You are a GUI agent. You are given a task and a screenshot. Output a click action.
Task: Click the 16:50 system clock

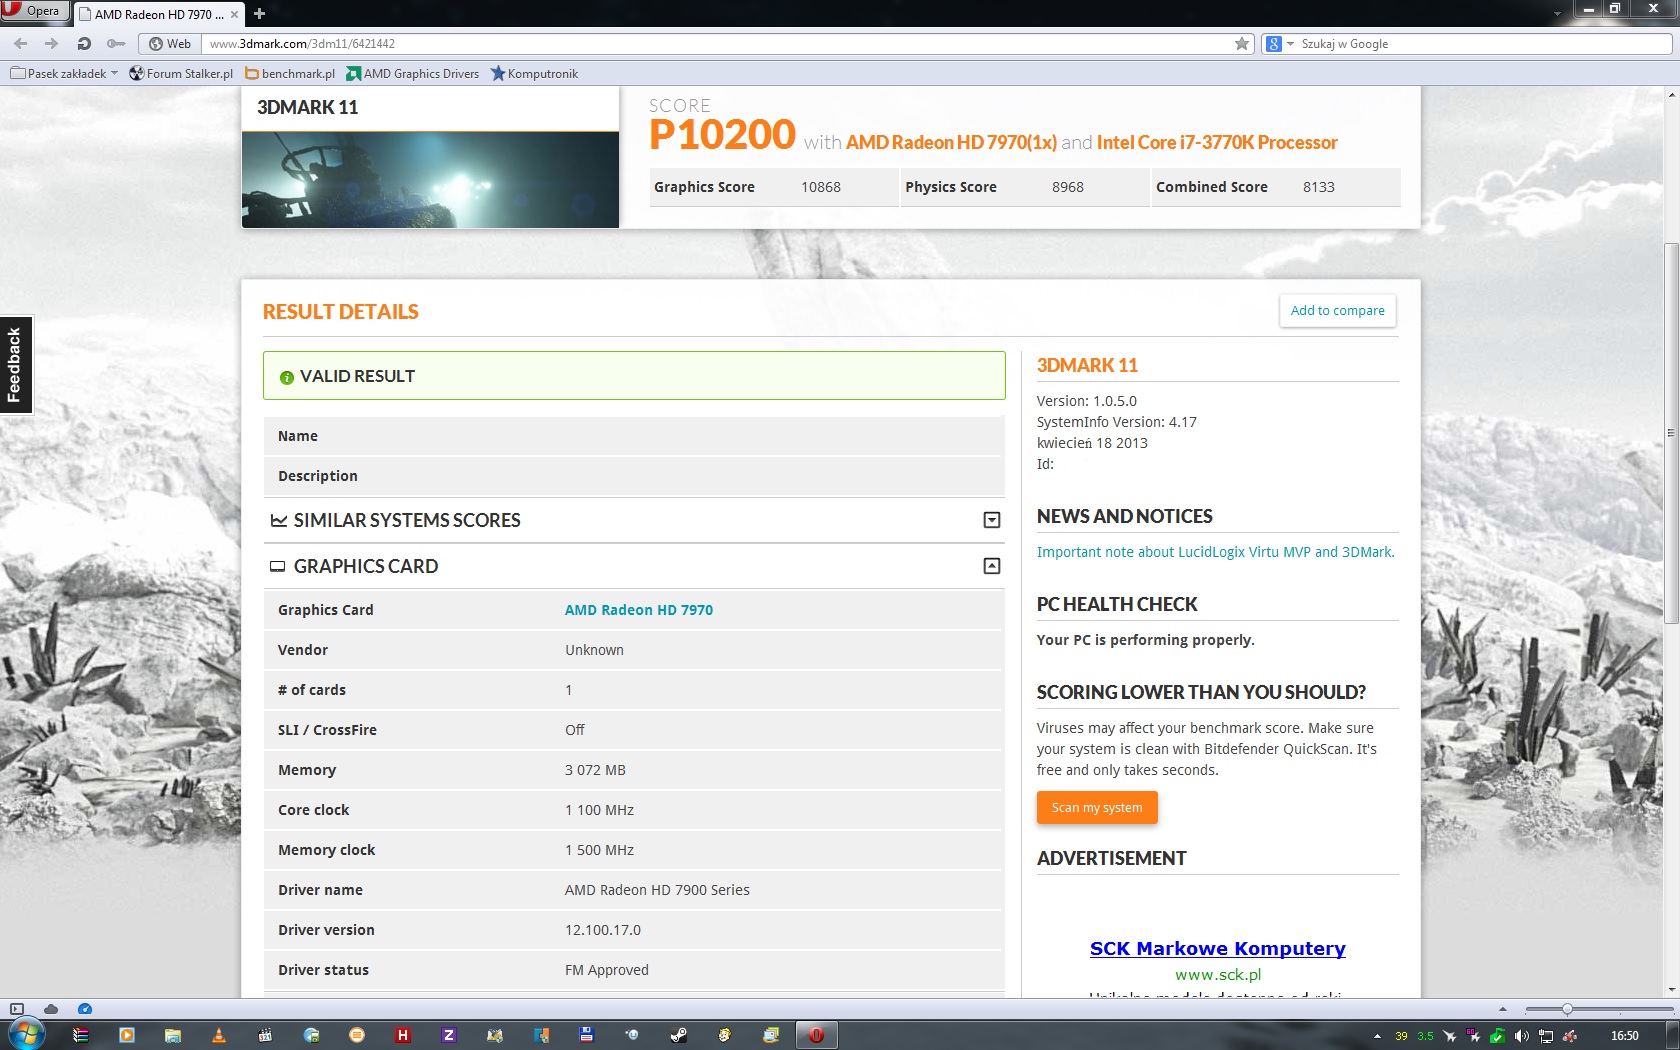tap(1625, 1036)
